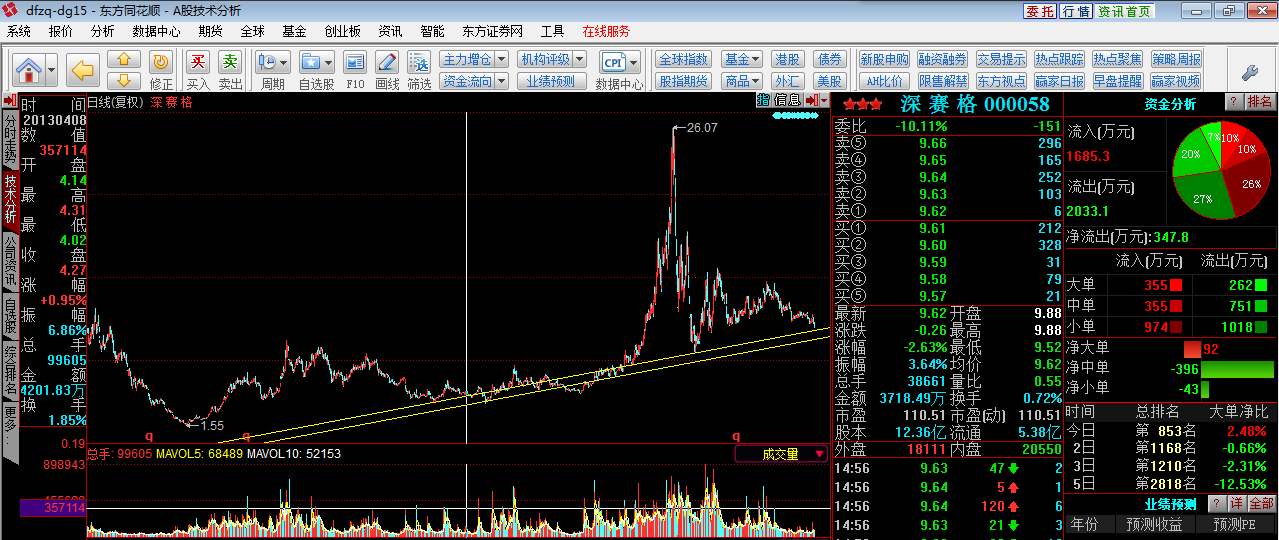Open the 自选股 folder star icon
1279x540 pixels.
tap(312, 62)
